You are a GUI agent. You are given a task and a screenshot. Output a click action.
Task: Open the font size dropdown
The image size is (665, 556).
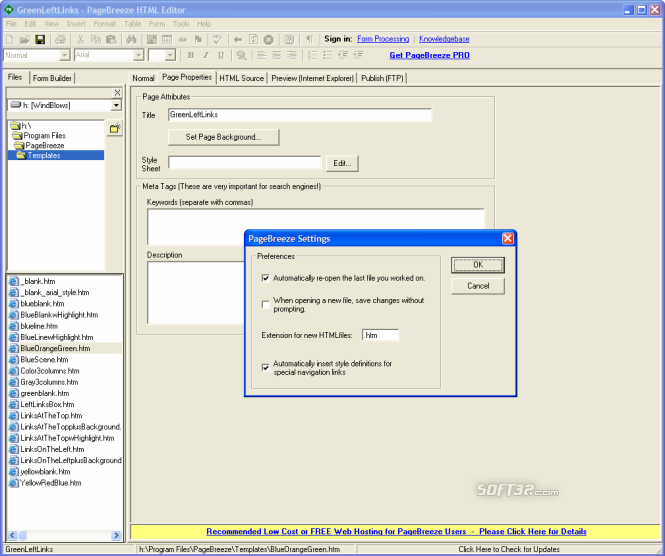pyautogui.click(x=170, y=55)
